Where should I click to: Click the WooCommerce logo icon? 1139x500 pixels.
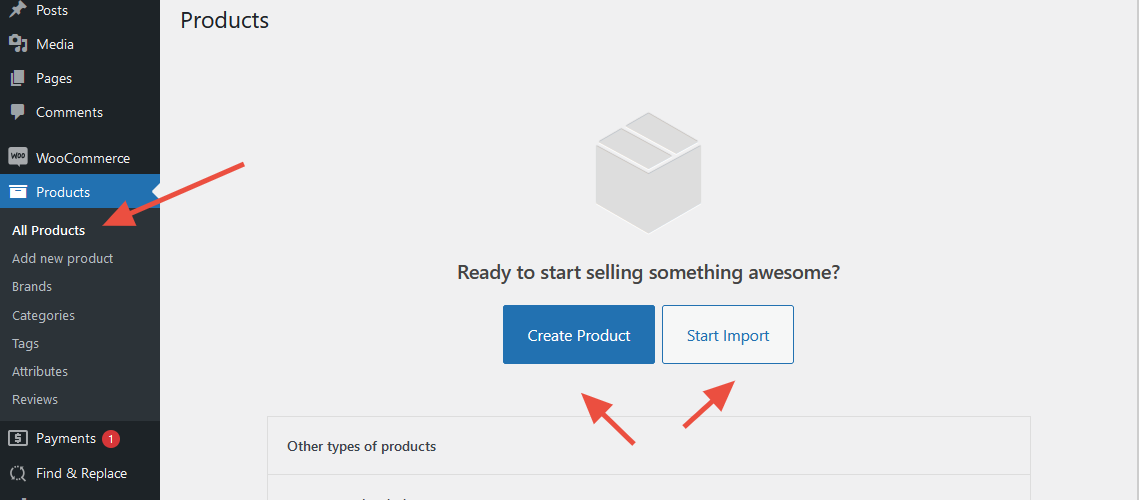17,158
